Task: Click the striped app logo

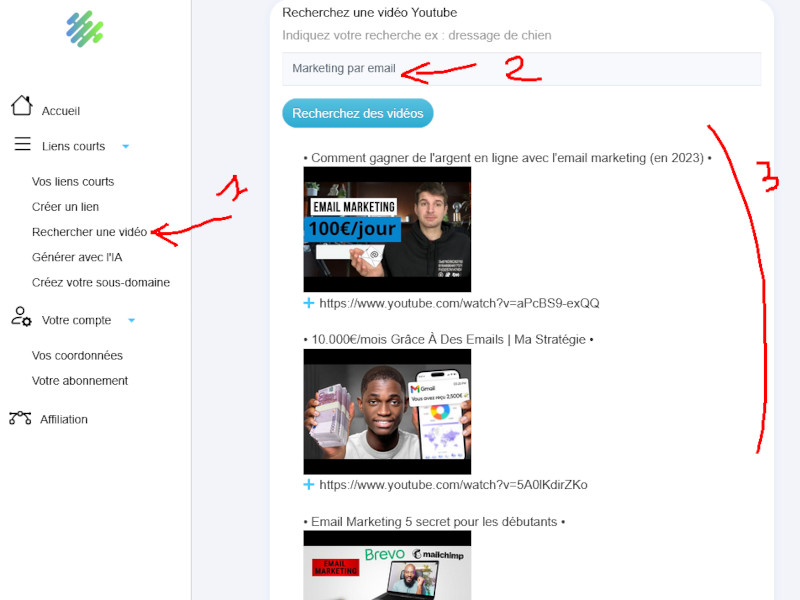Action: pyautogui.click(x=85, y=29)
